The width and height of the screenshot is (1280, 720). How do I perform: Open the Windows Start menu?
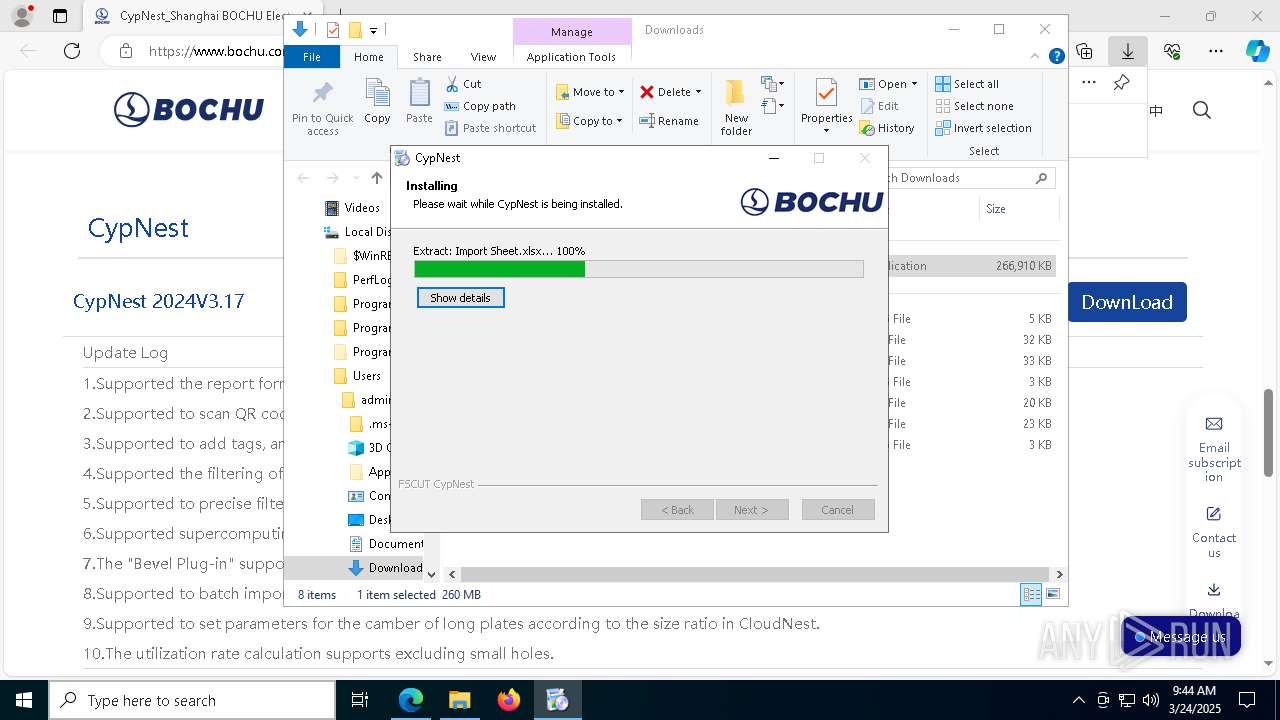pos(23,700)
